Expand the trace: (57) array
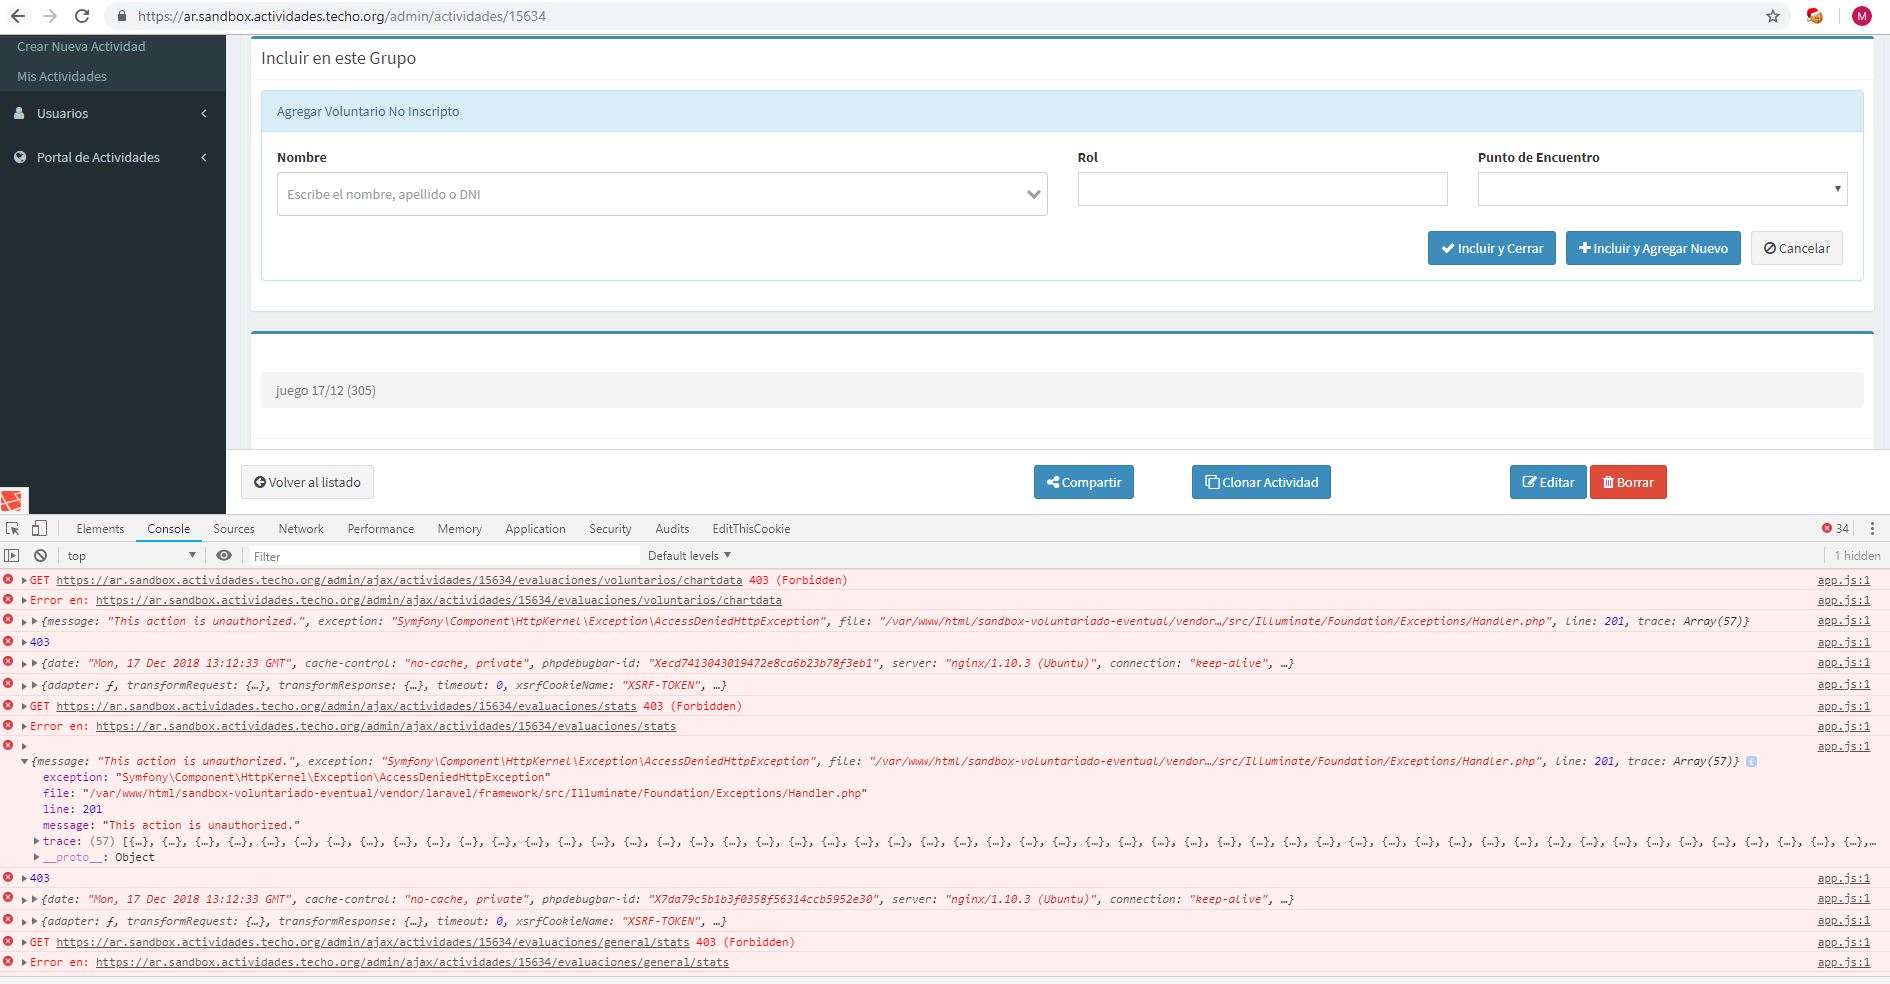 37,841
